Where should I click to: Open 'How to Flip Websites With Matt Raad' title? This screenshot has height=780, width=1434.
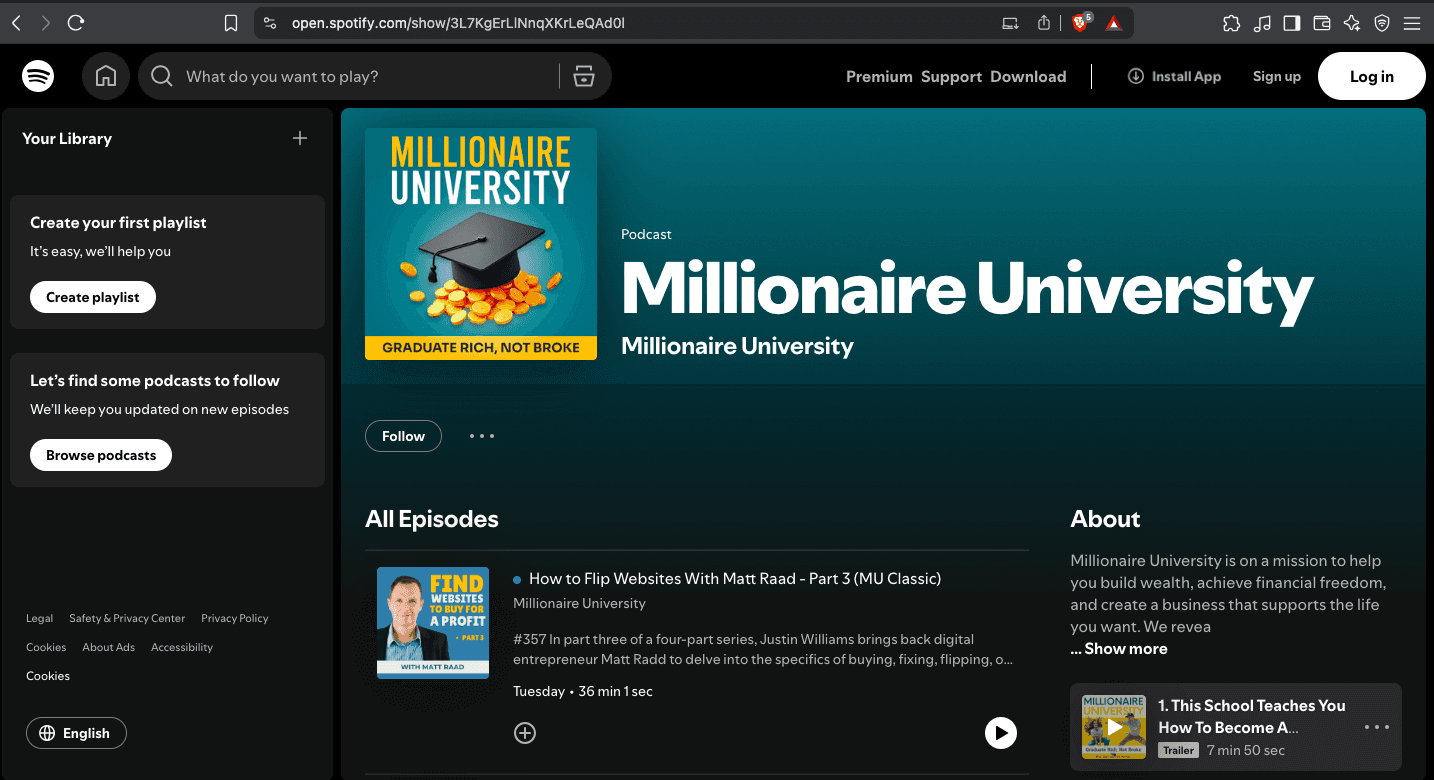[x=735, y=578]
